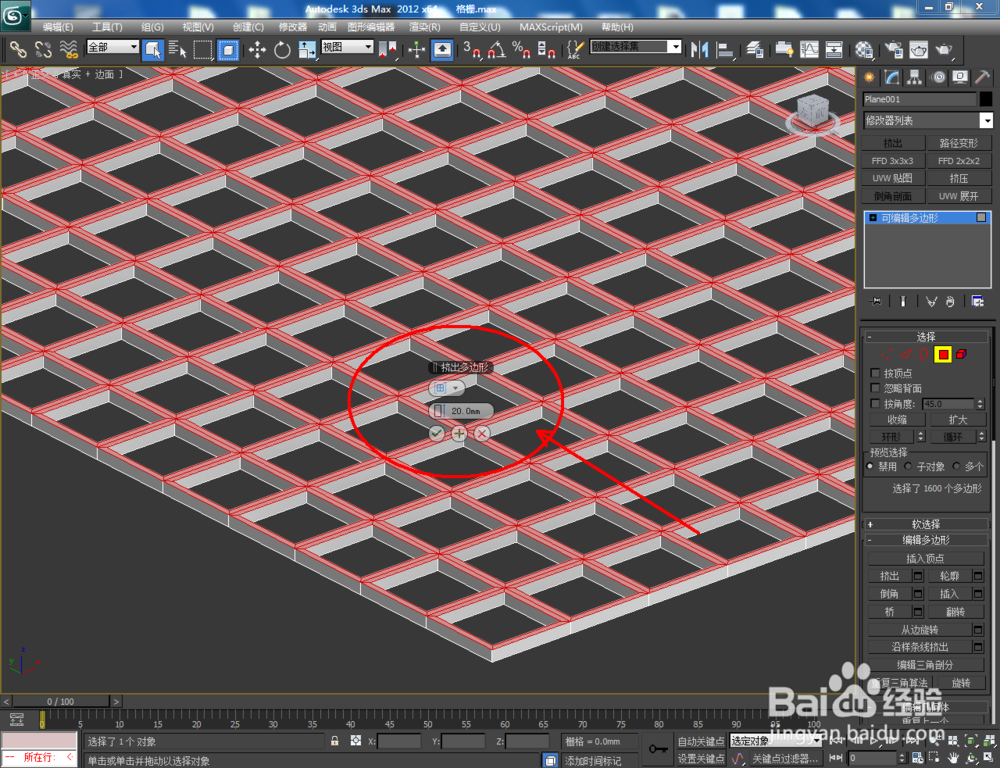Confirm extrude with green checkmark
1000x768 pixels.
click(436, 433)
